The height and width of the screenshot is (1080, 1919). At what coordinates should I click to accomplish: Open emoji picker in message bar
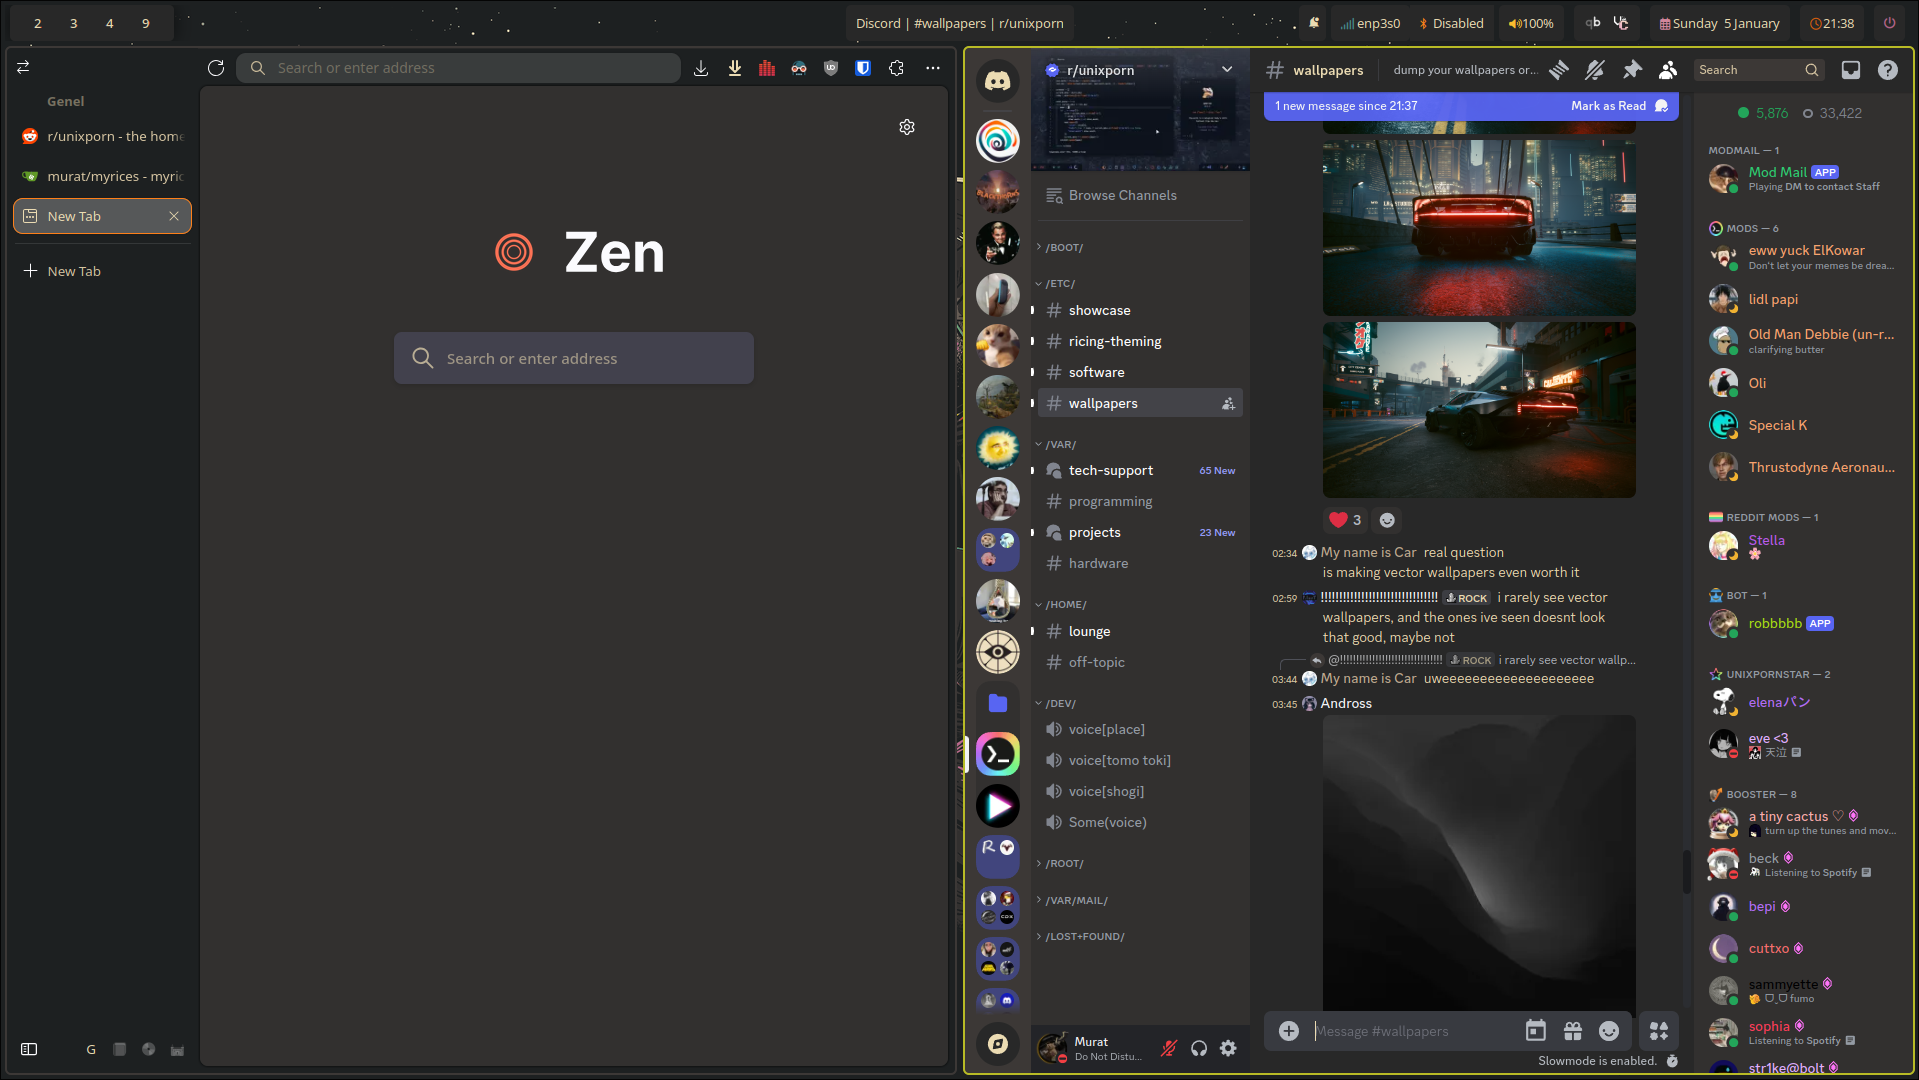[1609, 1031]
